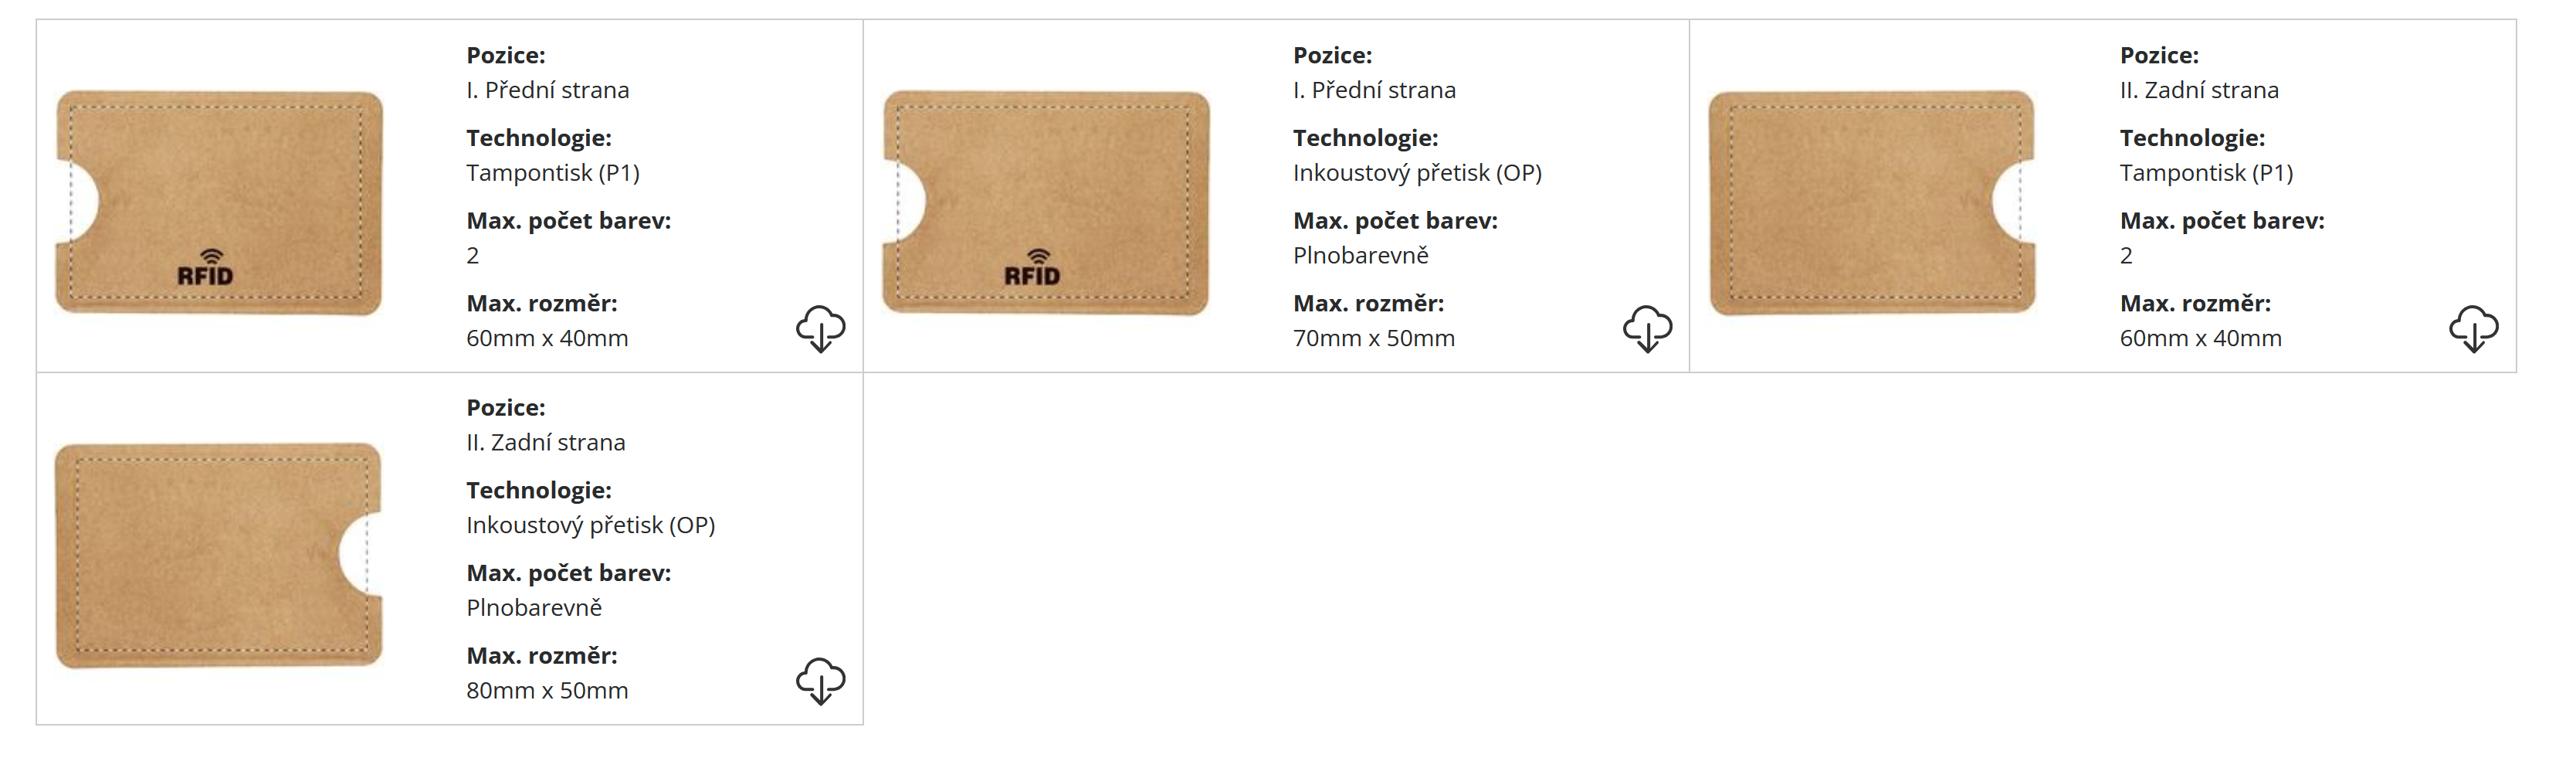Image resolution: width=2576 pixels, height=758 pixels.
Task: Download template for front side Inkoustový přetisk
Action: click(1647, 329)
